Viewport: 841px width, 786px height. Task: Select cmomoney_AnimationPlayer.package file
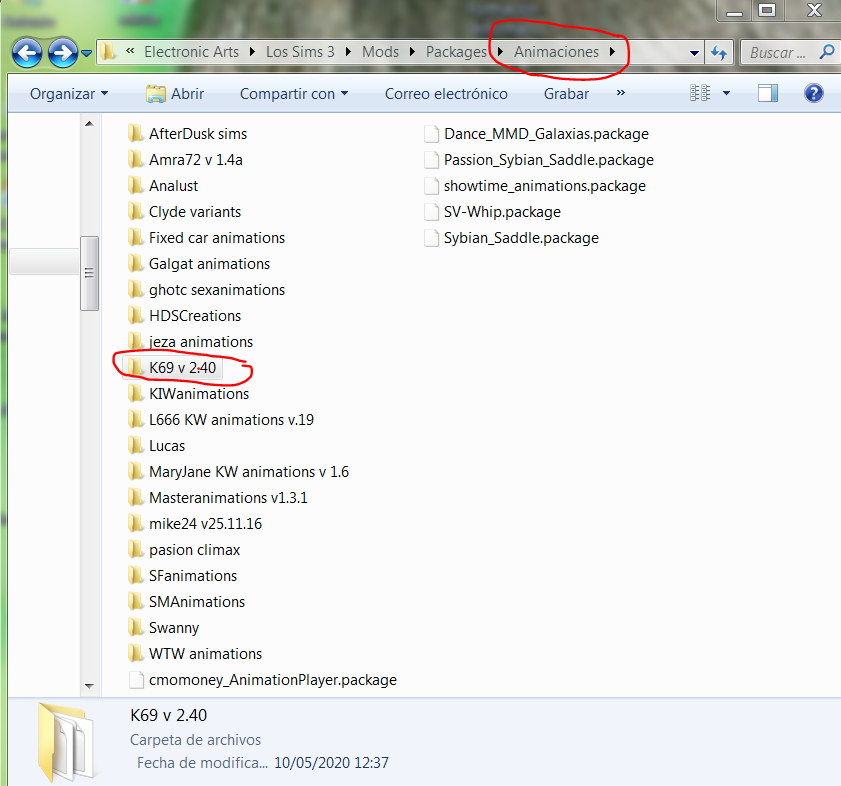pos(263,680)
